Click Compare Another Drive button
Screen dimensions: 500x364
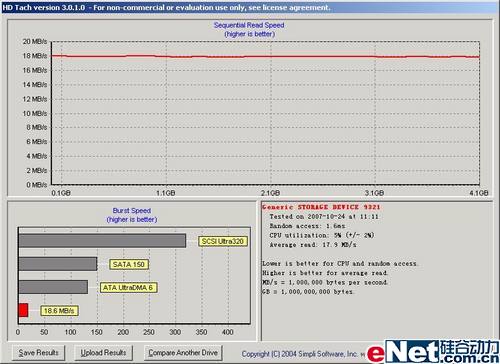coord(183,352)
